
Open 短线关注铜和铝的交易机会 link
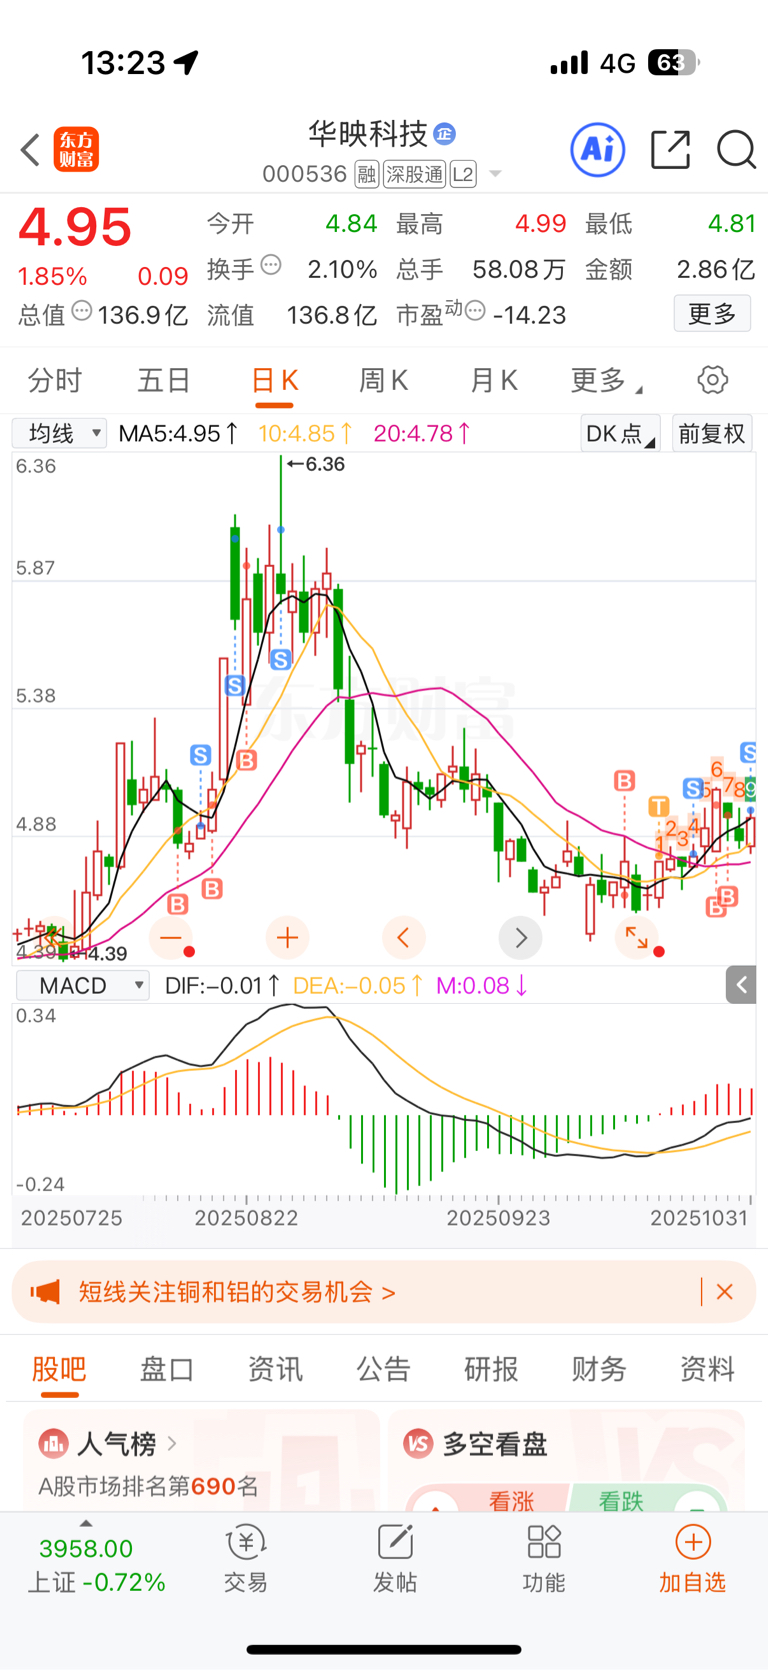(x=237, y=1292)
